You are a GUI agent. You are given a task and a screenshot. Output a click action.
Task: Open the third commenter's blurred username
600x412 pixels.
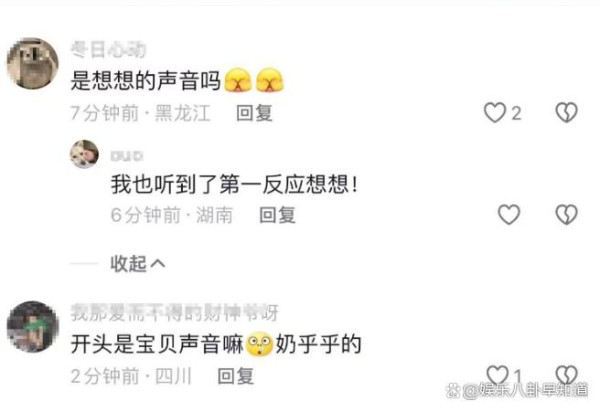click(x=174, y=313)
